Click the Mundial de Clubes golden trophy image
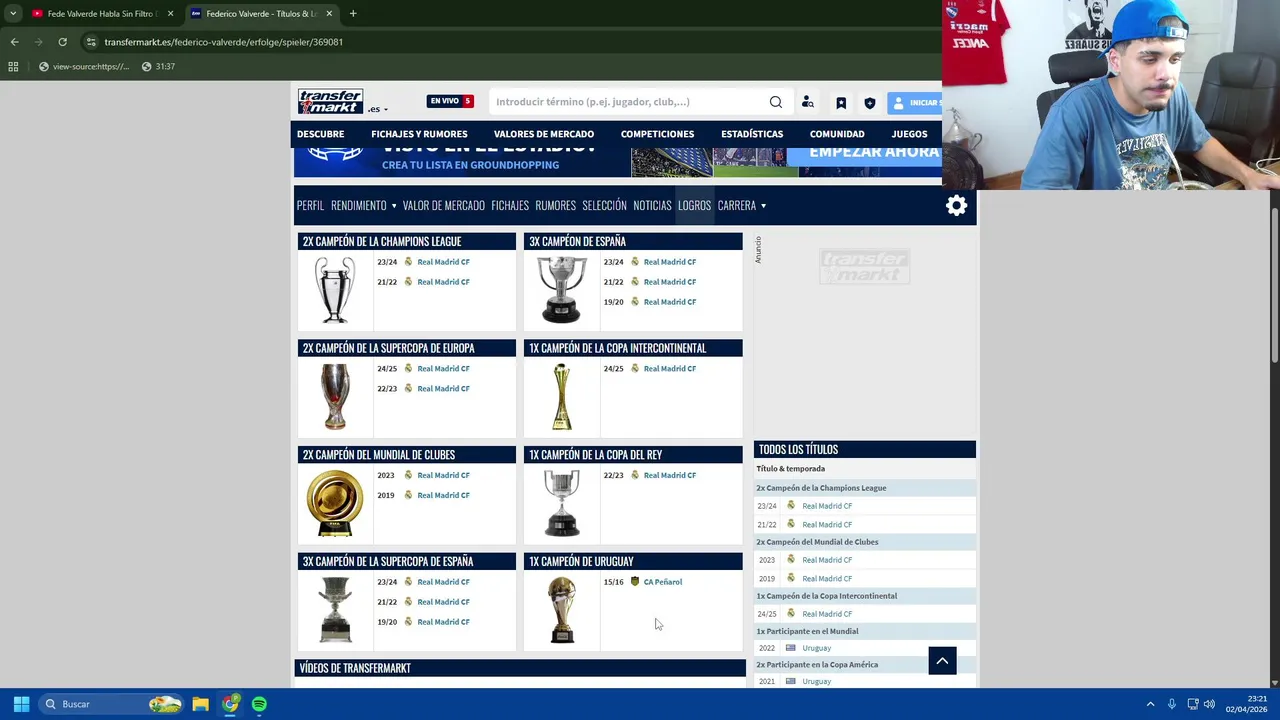This screenshot has width=1280, height=720. click(x=335, y=503)
